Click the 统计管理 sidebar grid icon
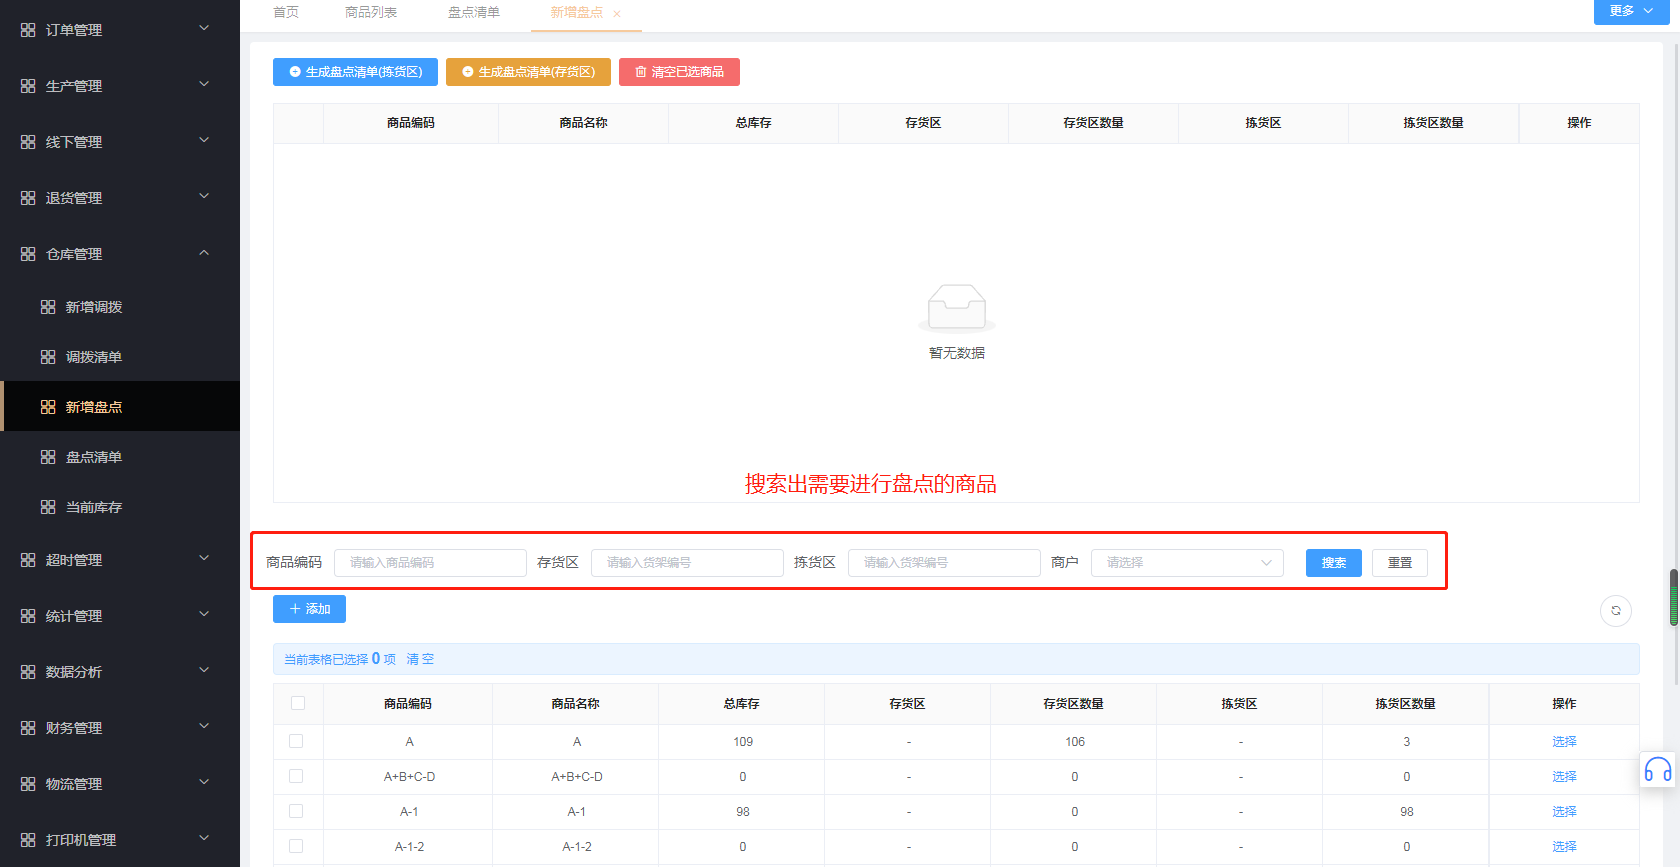 click(x=28, y=616)
